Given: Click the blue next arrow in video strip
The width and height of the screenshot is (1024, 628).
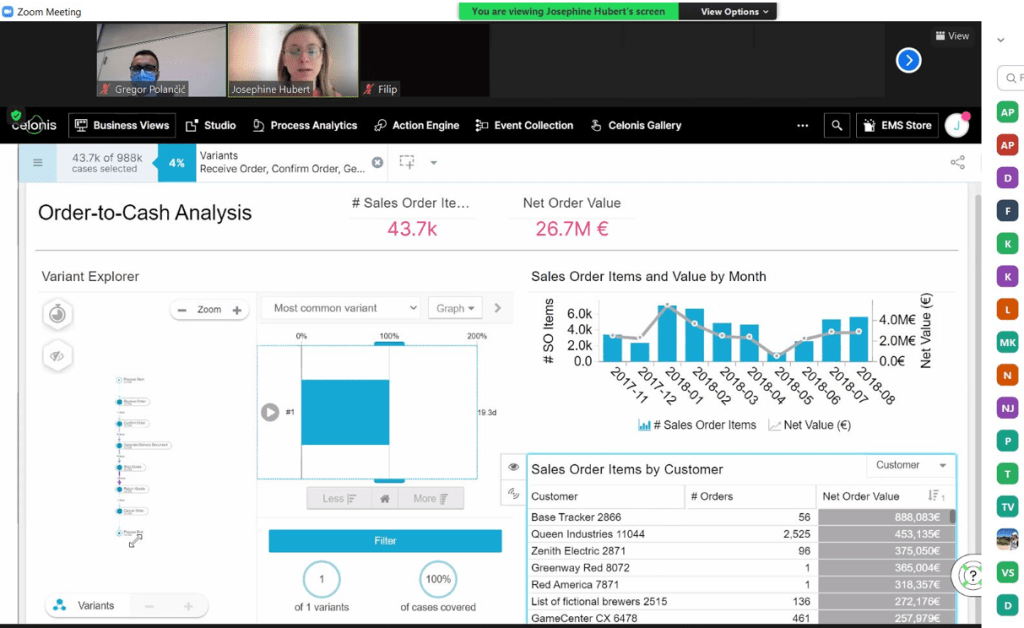Looking at the screenshot, I should click(x=908, y=60).
